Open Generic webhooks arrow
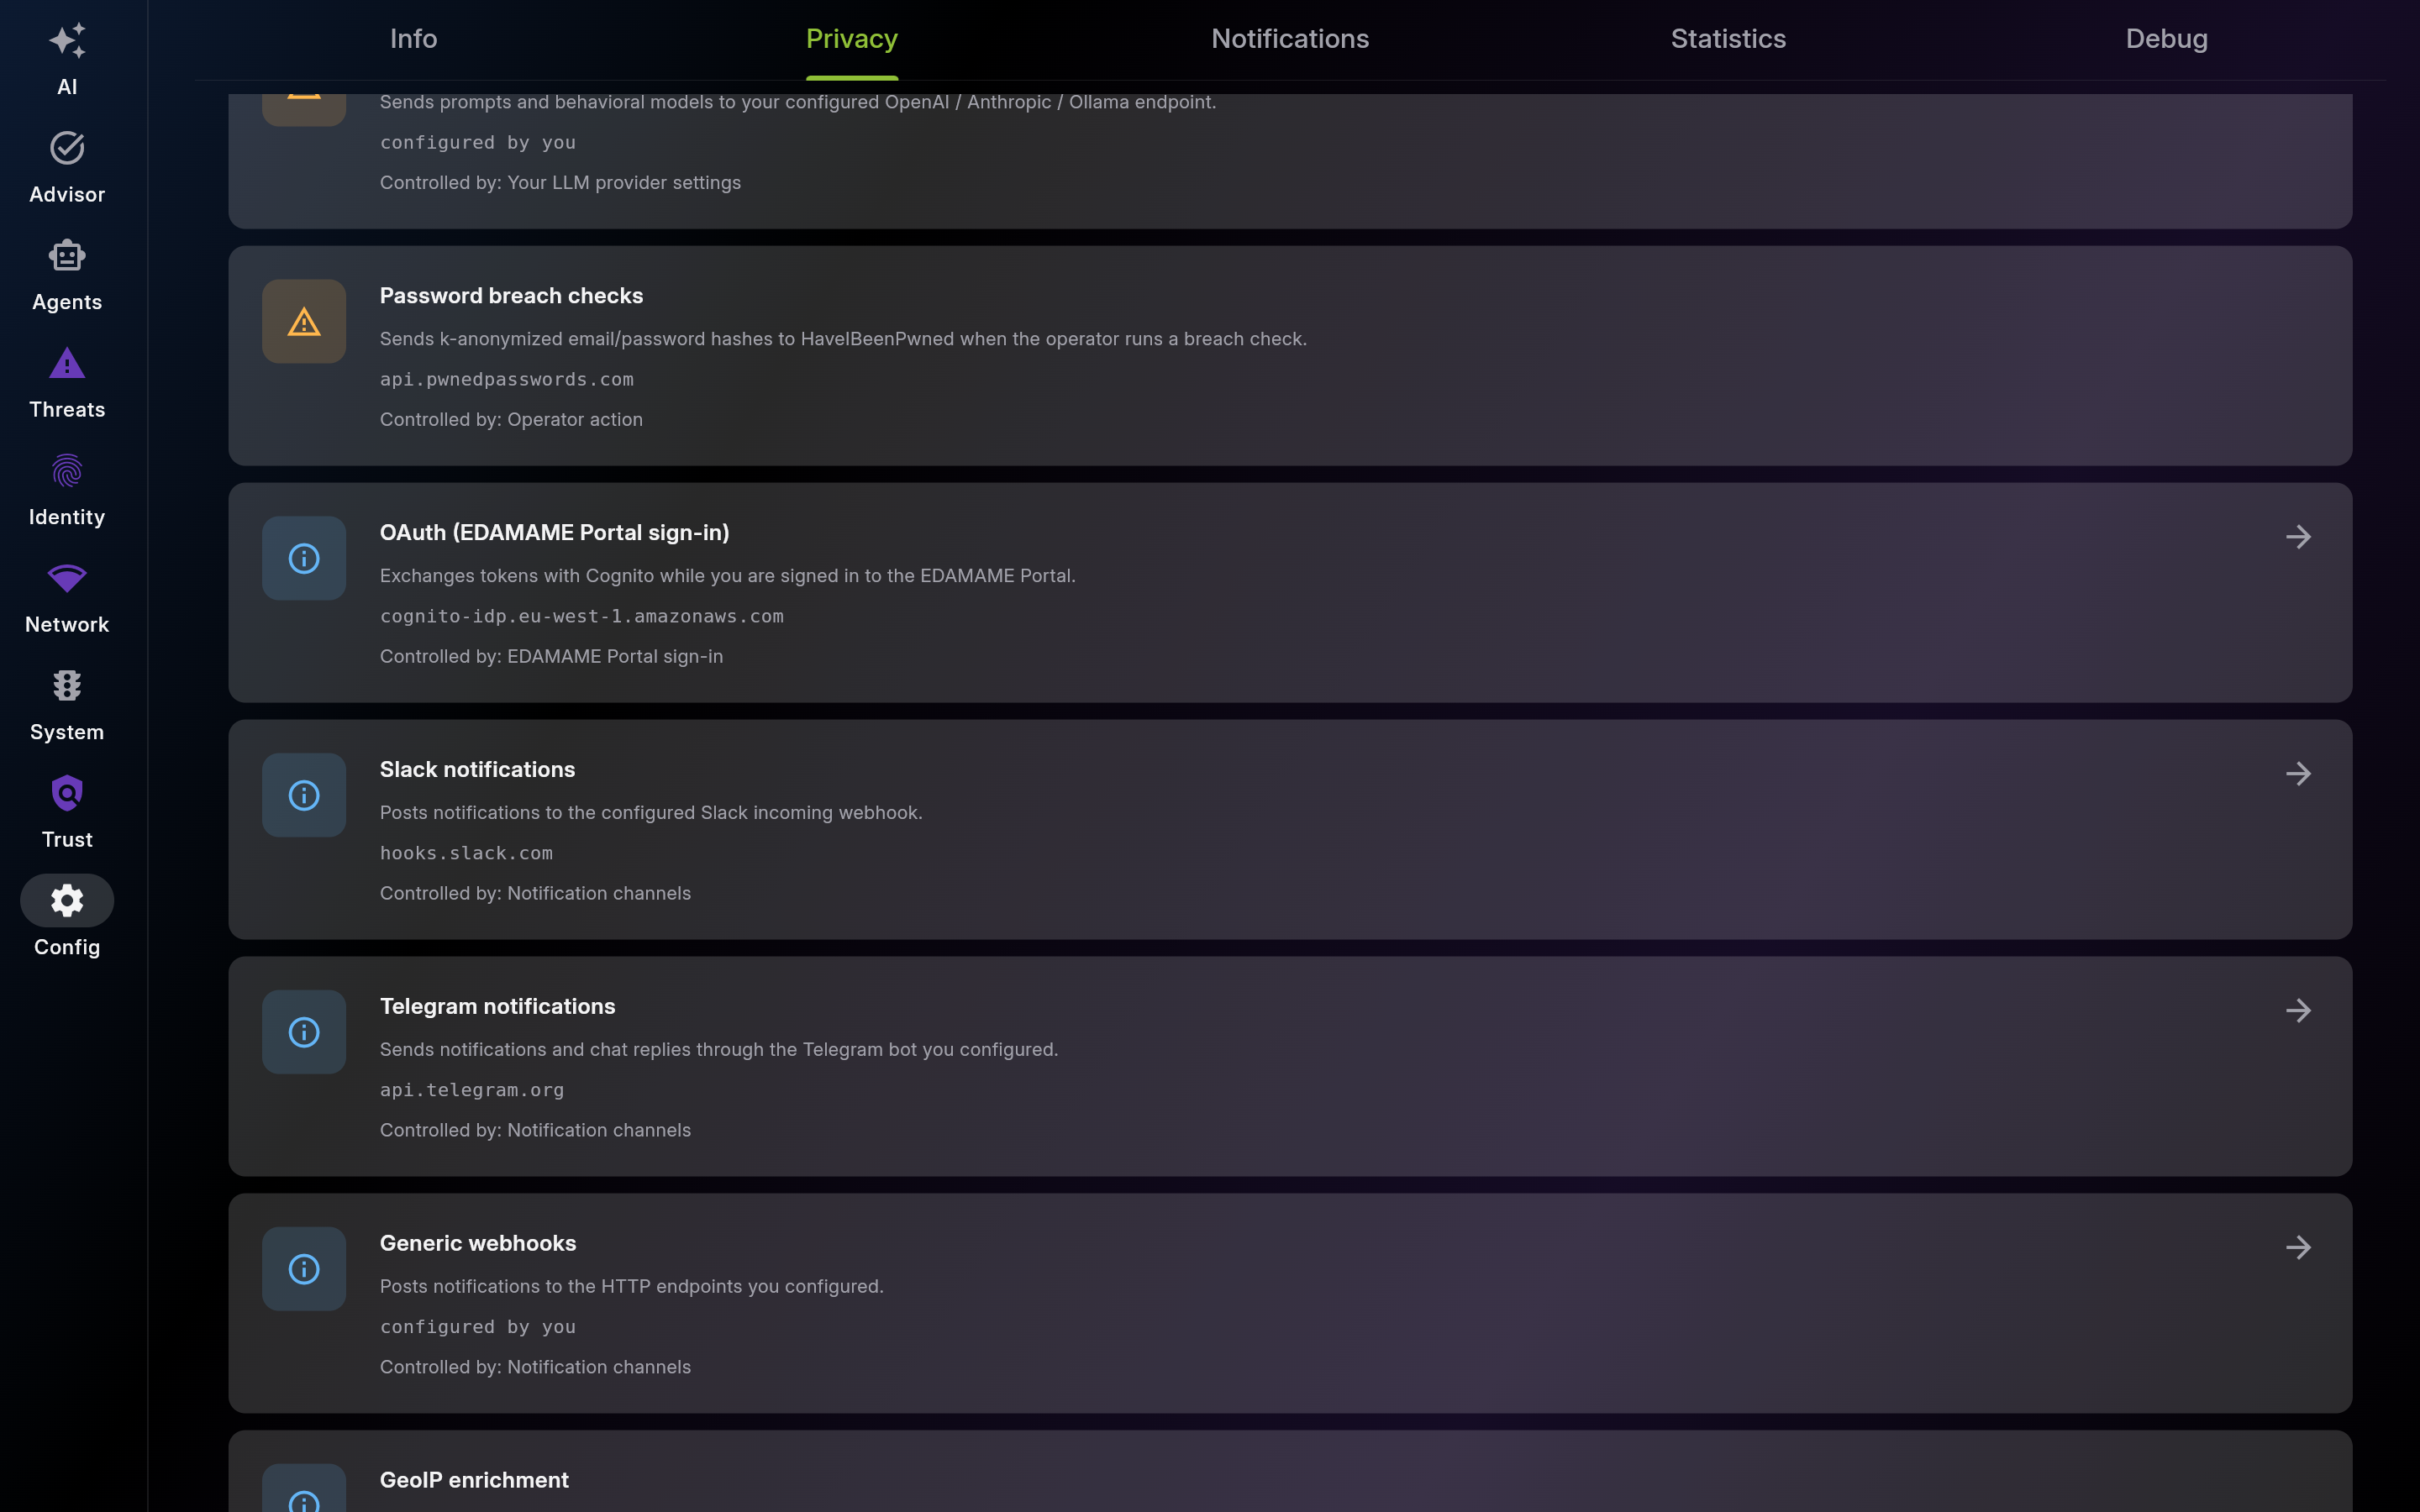Image resolution: width=2420 pixels, height=1512 pixels. point(2298,1248)
